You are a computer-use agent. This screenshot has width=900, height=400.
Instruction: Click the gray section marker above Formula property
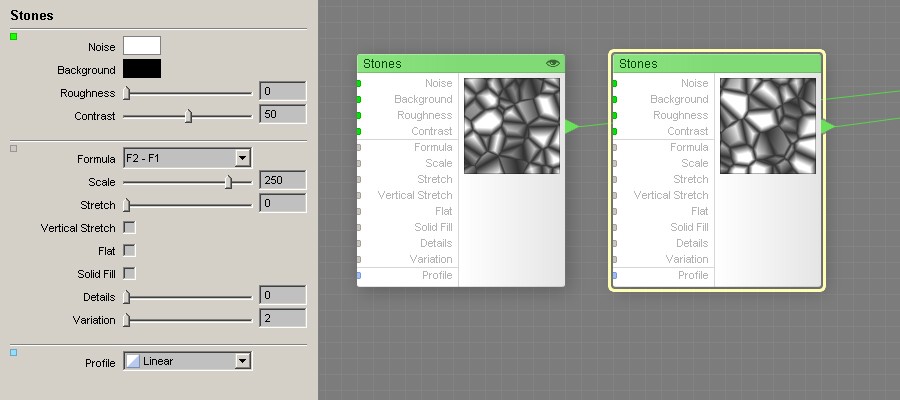pos(13,149)
